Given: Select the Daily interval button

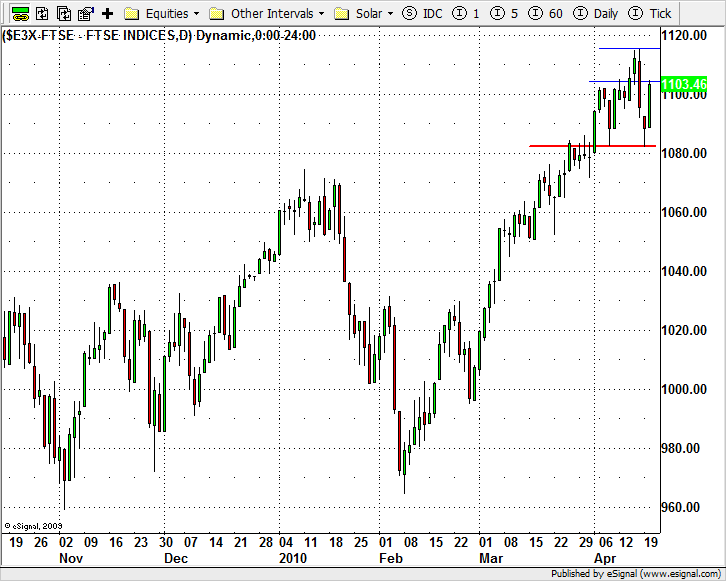Looking at the screenshot, I should (x=595, y=13).
